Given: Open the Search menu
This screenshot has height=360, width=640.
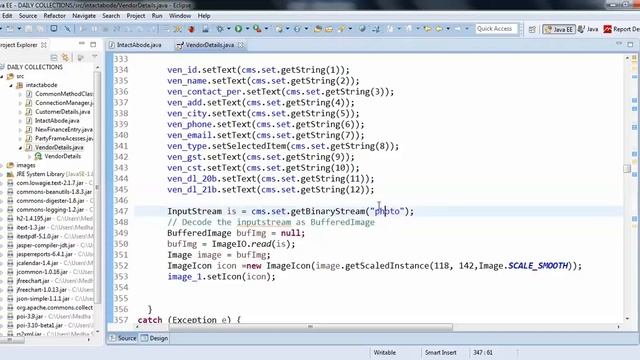Looking at the screenshot, I should (111, 16).
